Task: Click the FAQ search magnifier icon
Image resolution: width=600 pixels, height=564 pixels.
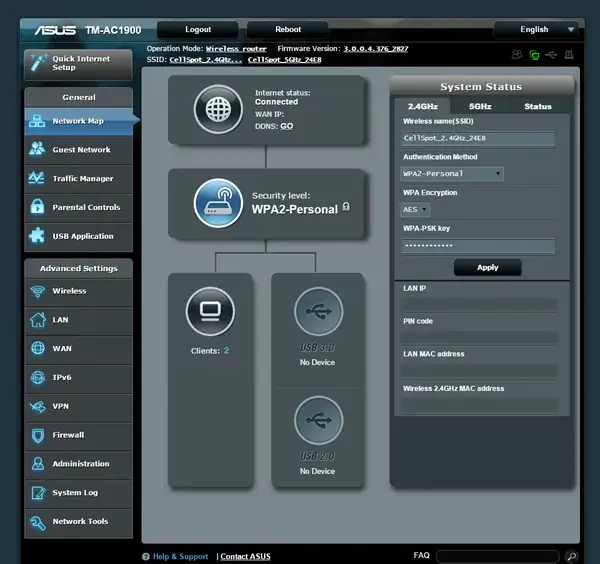Action: click(571, 556)
